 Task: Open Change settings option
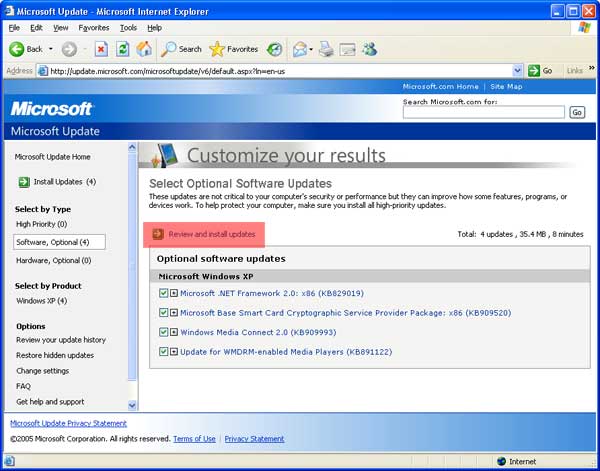click(42, 371)
